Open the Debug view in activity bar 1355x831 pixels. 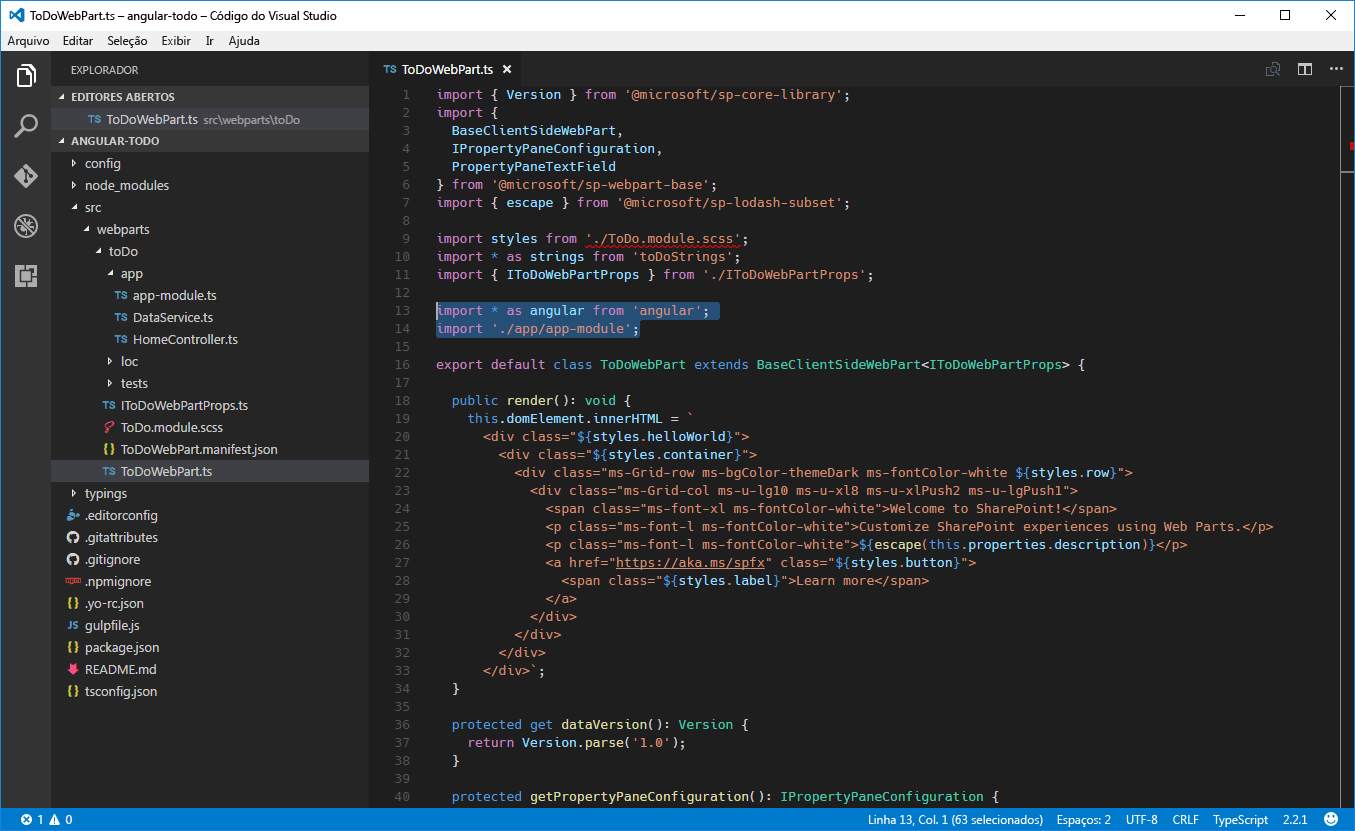(26, 226)
